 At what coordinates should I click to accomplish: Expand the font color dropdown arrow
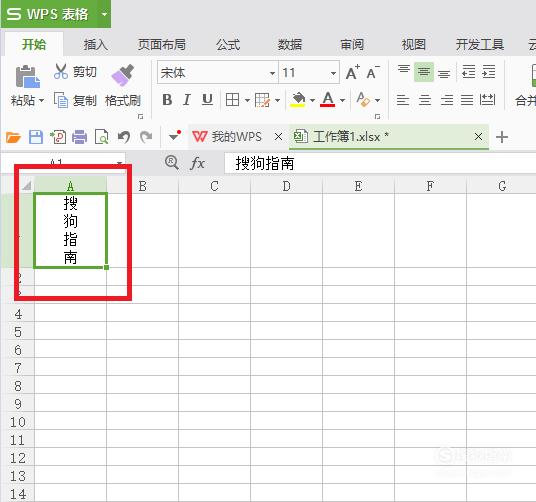[342, 100]
